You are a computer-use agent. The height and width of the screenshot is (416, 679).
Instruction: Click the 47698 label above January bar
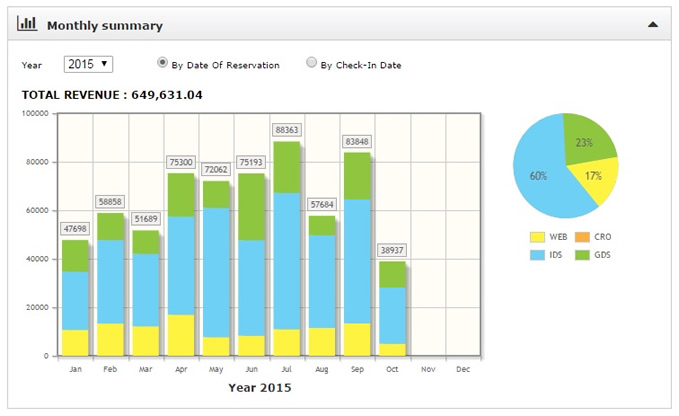coord(75,229)
